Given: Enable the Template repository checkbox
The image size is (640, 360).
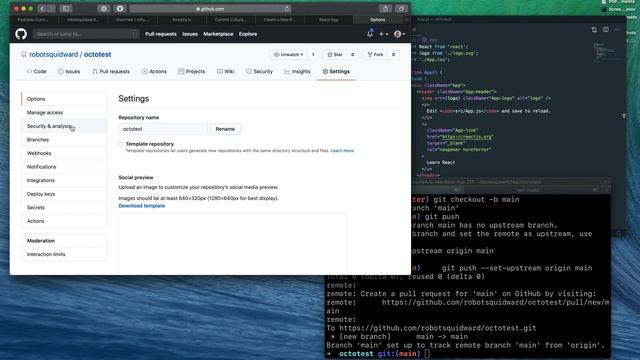Looking at the screenshot, I should 121,144.
